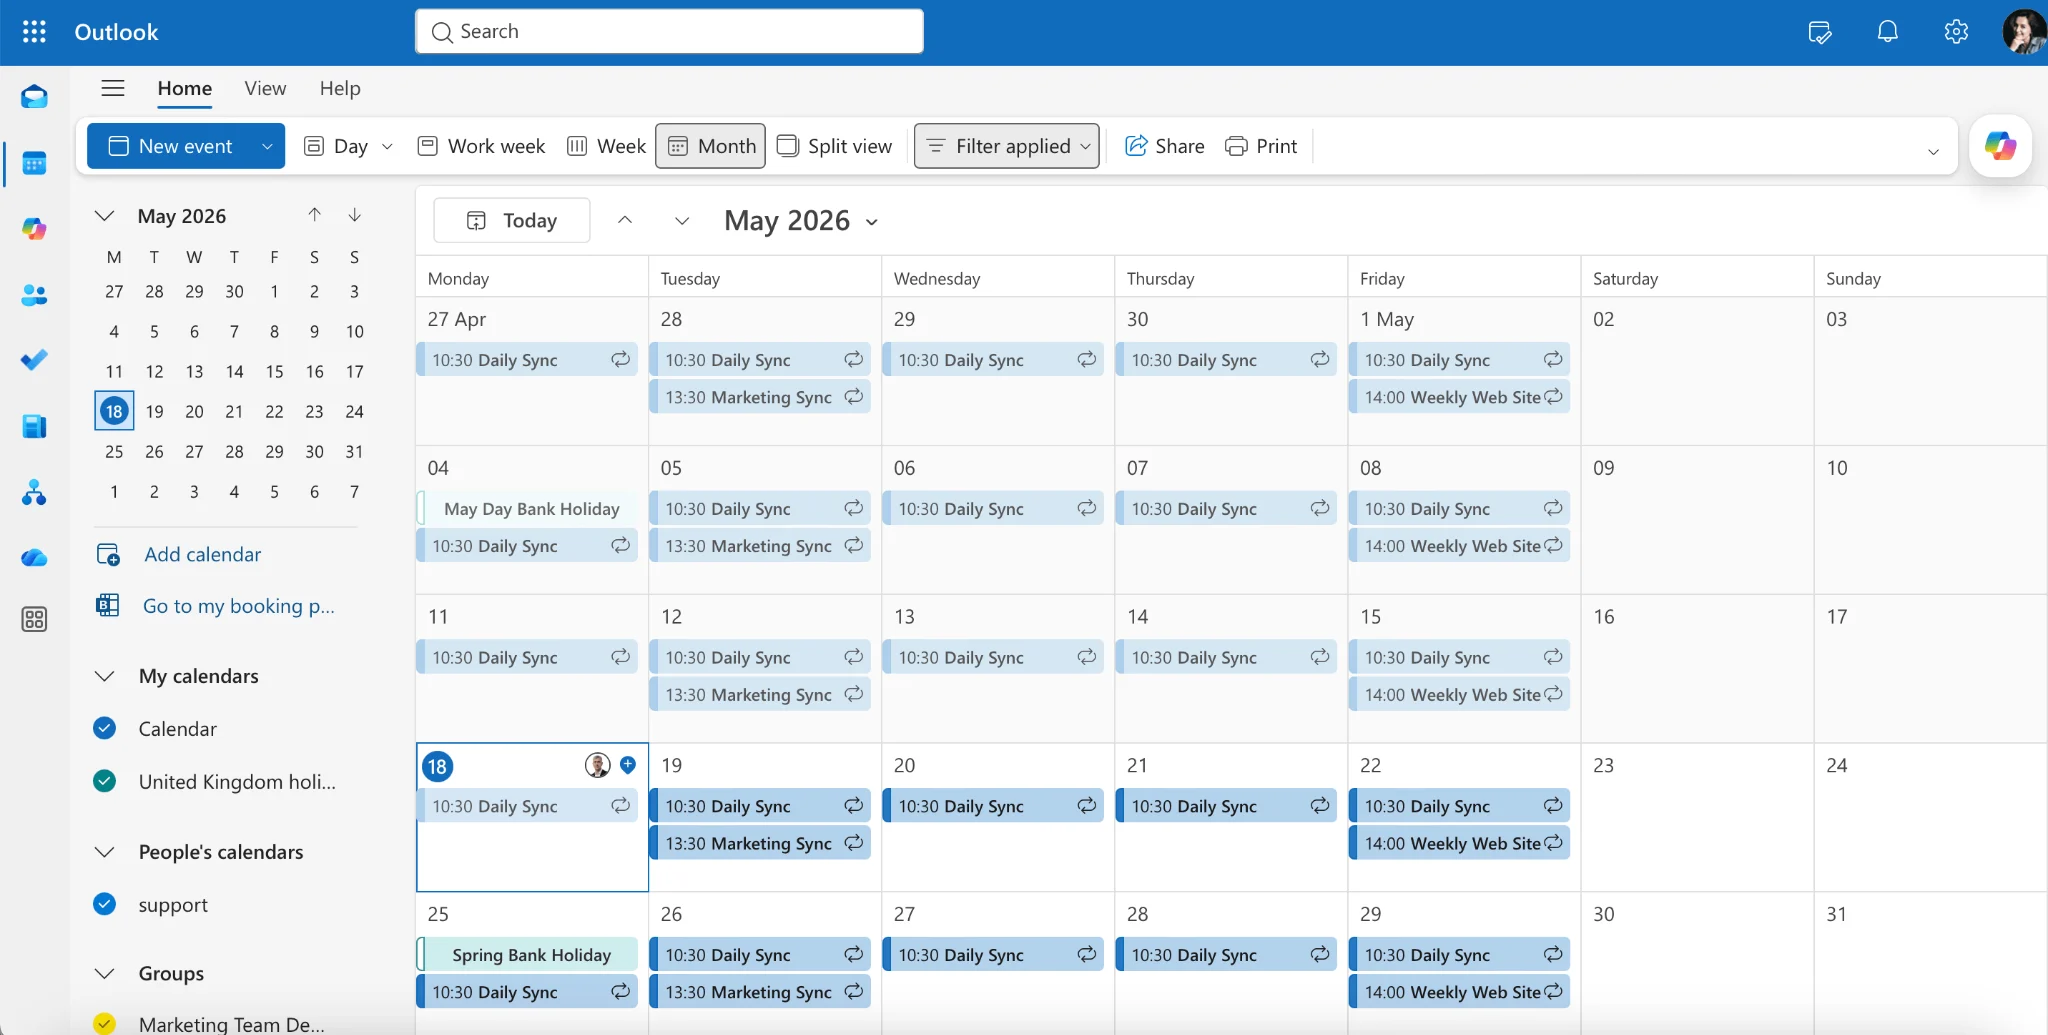Open May Day Bank Holiday event

click(x=528, y=508)
